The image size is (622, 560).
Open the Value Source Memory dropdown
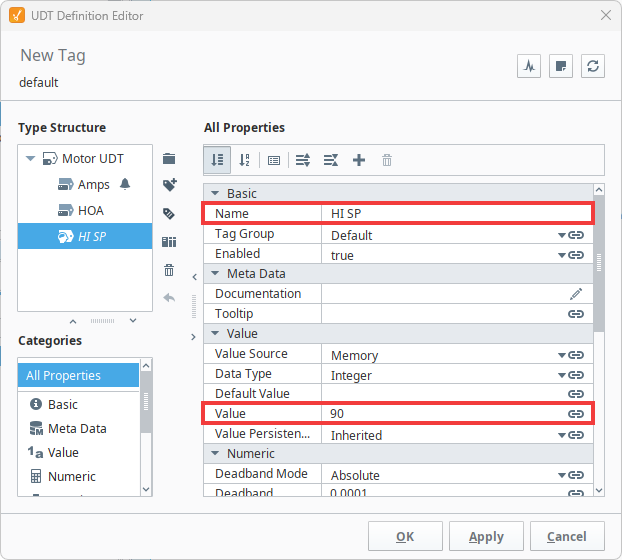click(x=562, y=355)
